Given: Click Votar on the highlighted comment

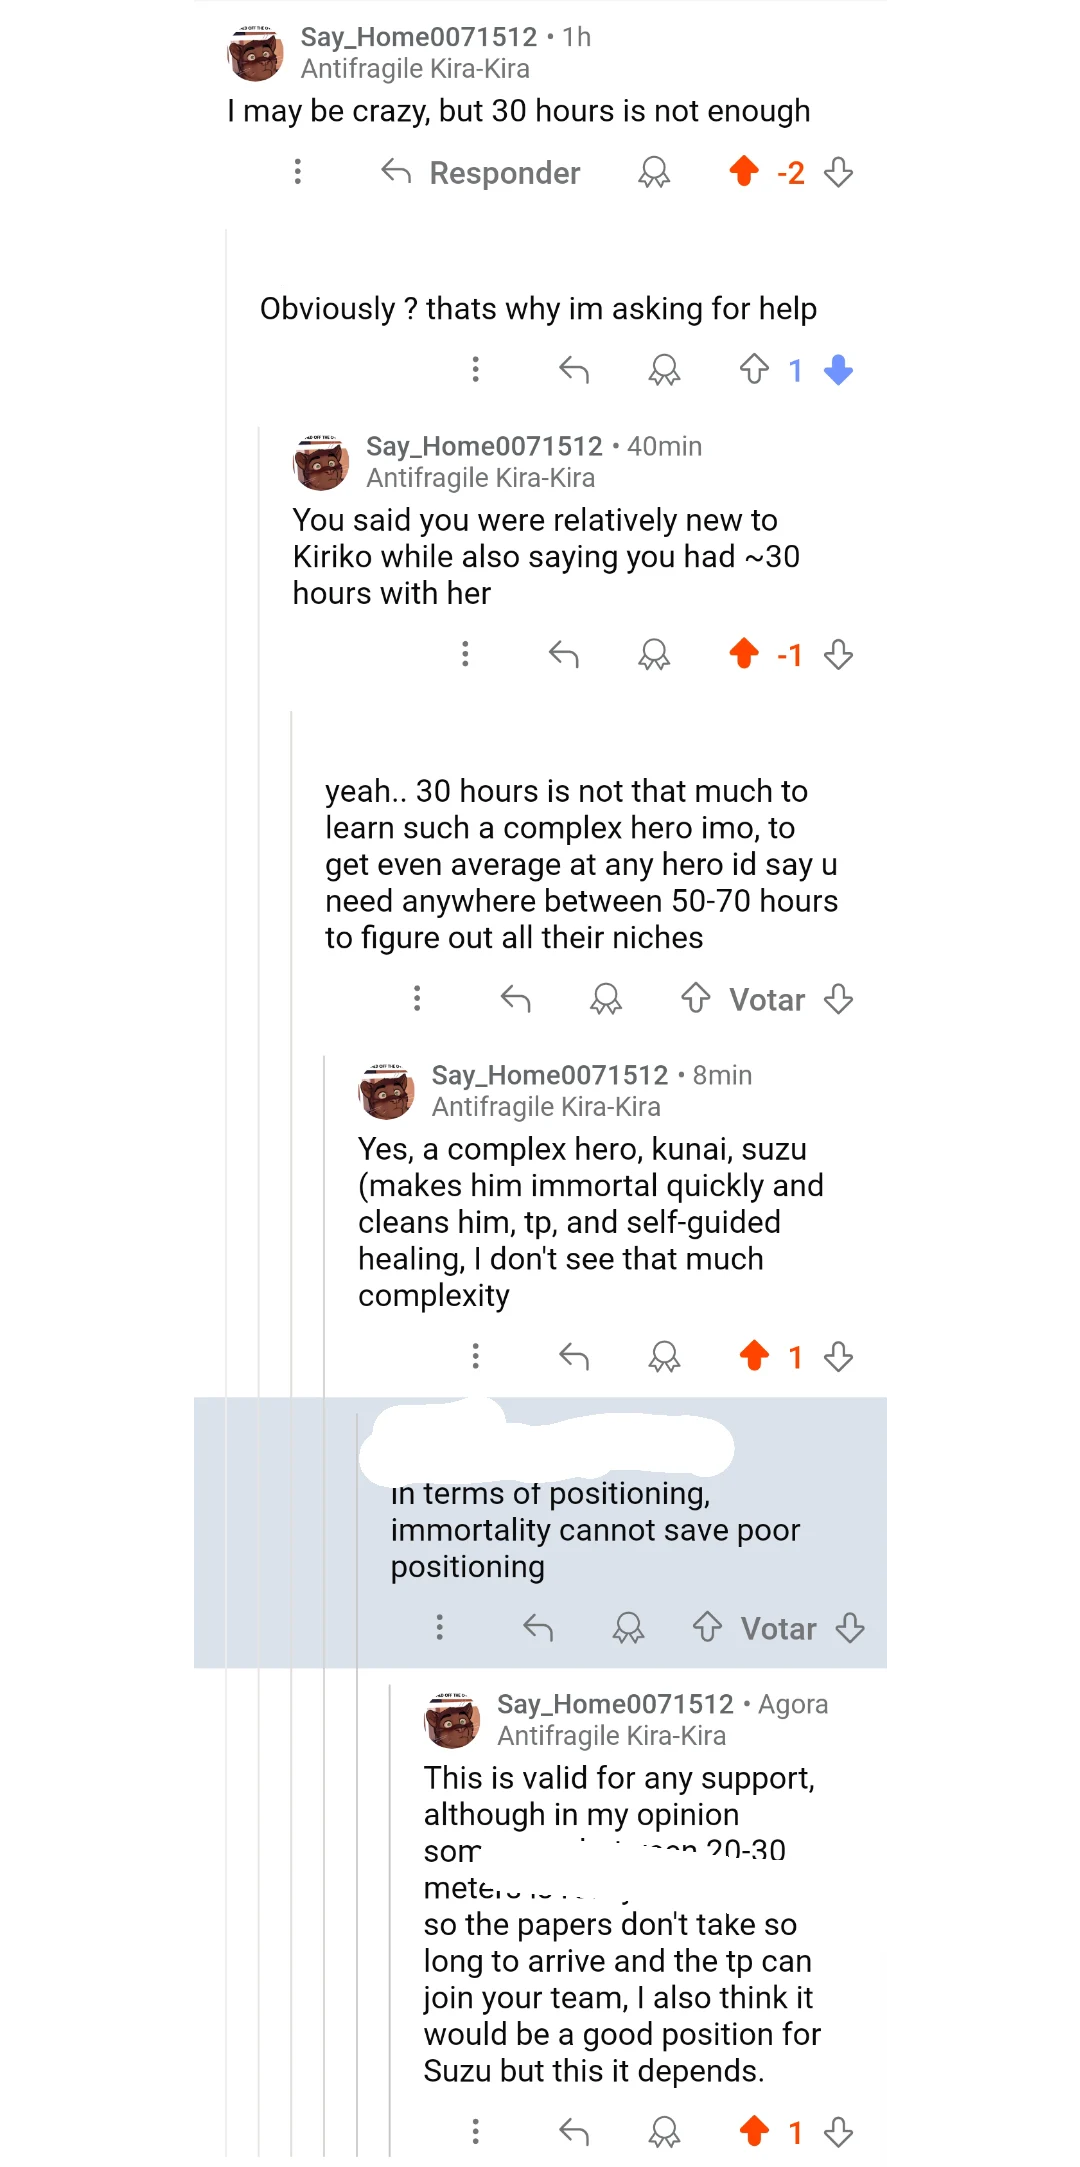Looking at the screenshot, I should (x=778, y=1629).
